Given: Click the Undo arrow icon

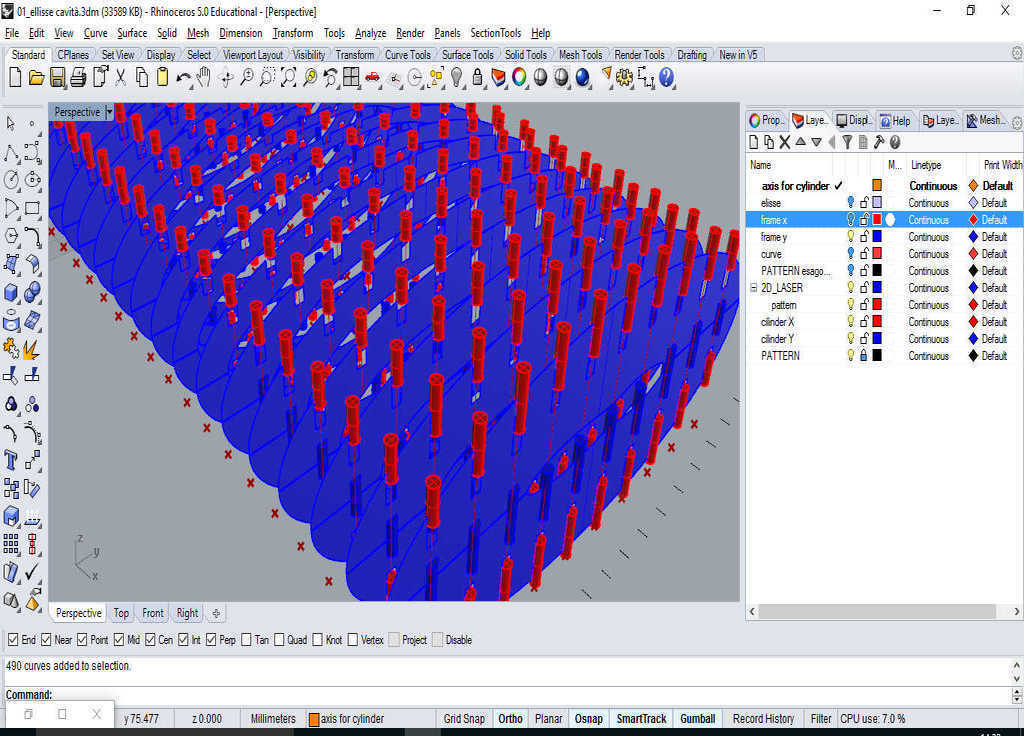Looking at the screenshot, I should (184, 78).
